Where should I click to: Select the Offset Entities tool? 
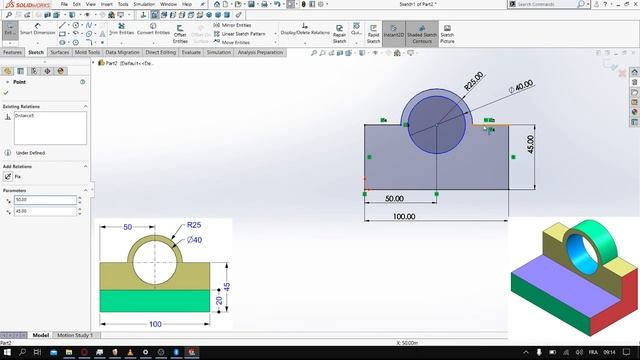180,33
